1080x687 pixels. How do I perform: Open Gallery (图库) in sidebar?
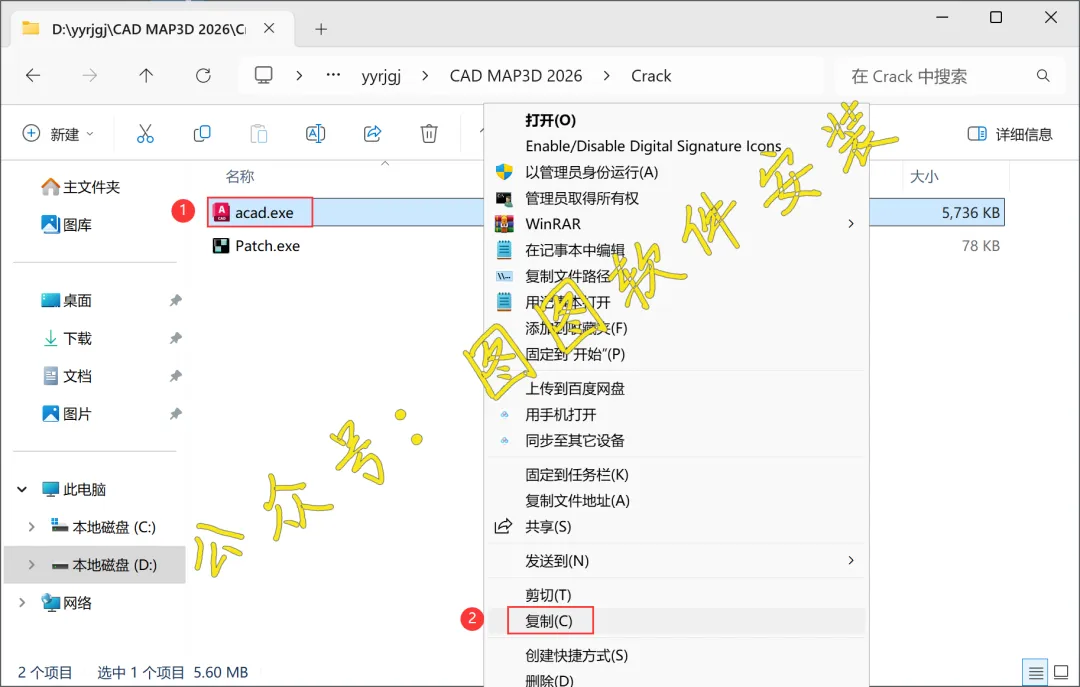pos(67,225)
